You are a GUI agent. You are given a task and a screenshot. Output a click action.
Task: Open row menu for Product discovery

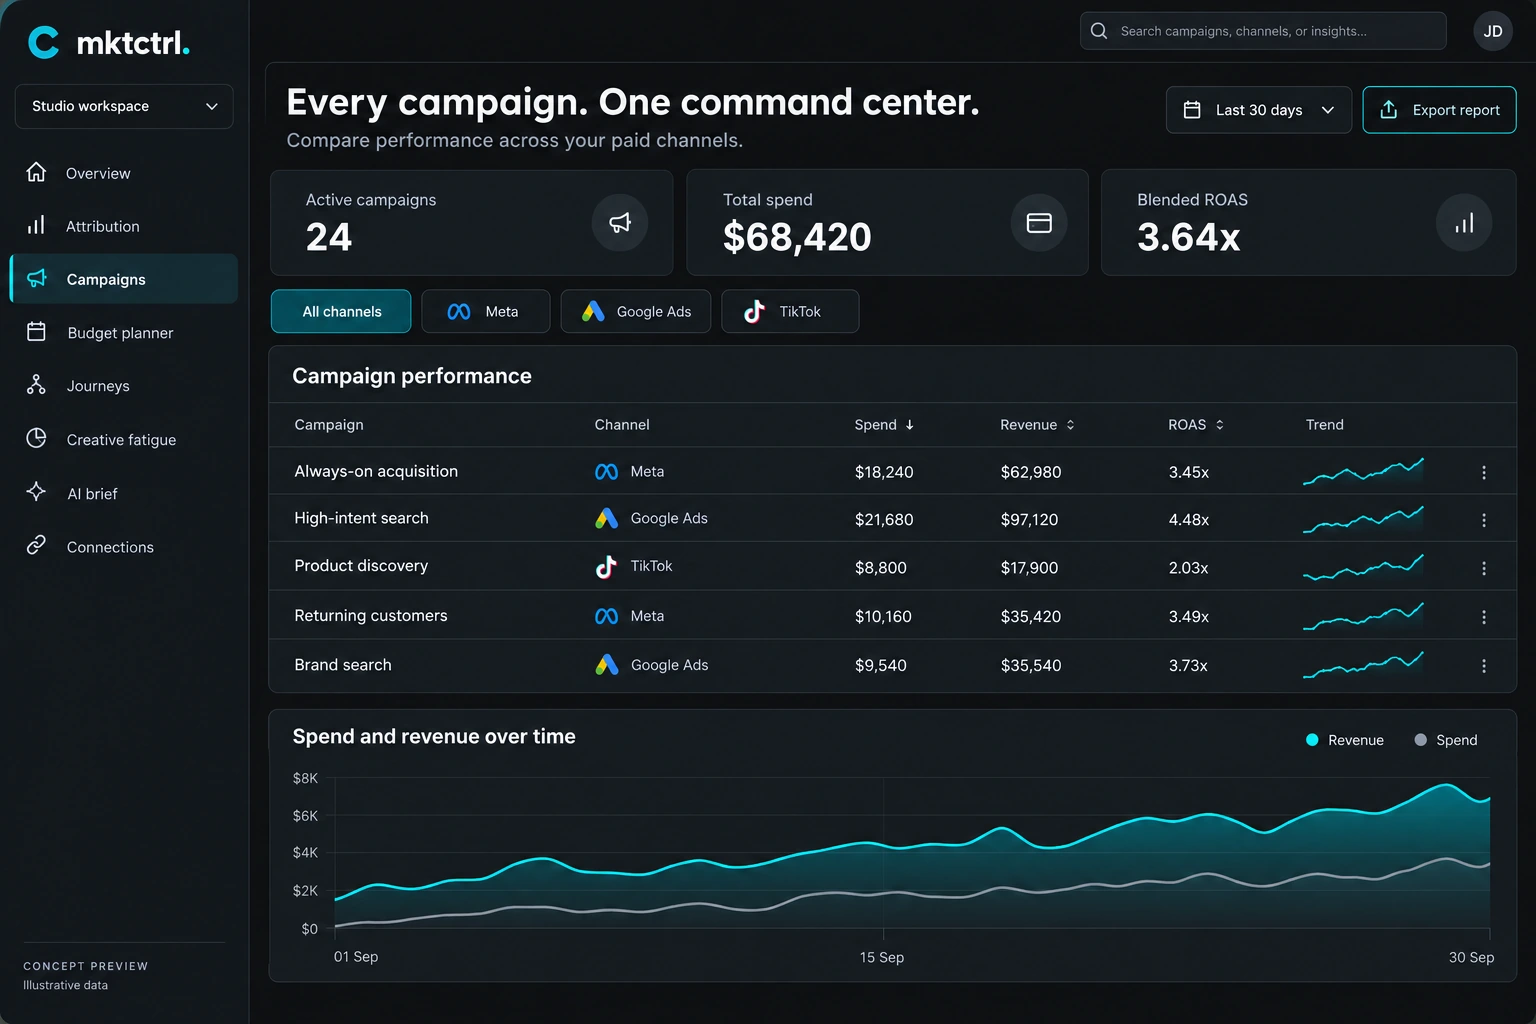pyautogui.click(x=1484, y=568)
